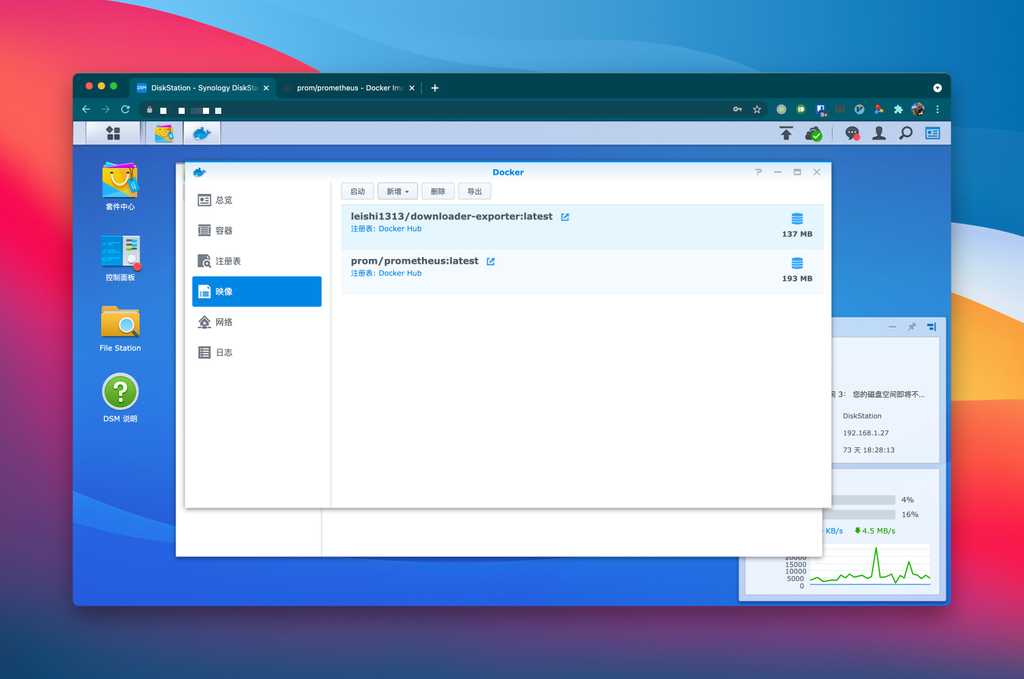Go to the 容器 container section
The height and width of the screenshot is (679, 1024).
click(257, 230)
